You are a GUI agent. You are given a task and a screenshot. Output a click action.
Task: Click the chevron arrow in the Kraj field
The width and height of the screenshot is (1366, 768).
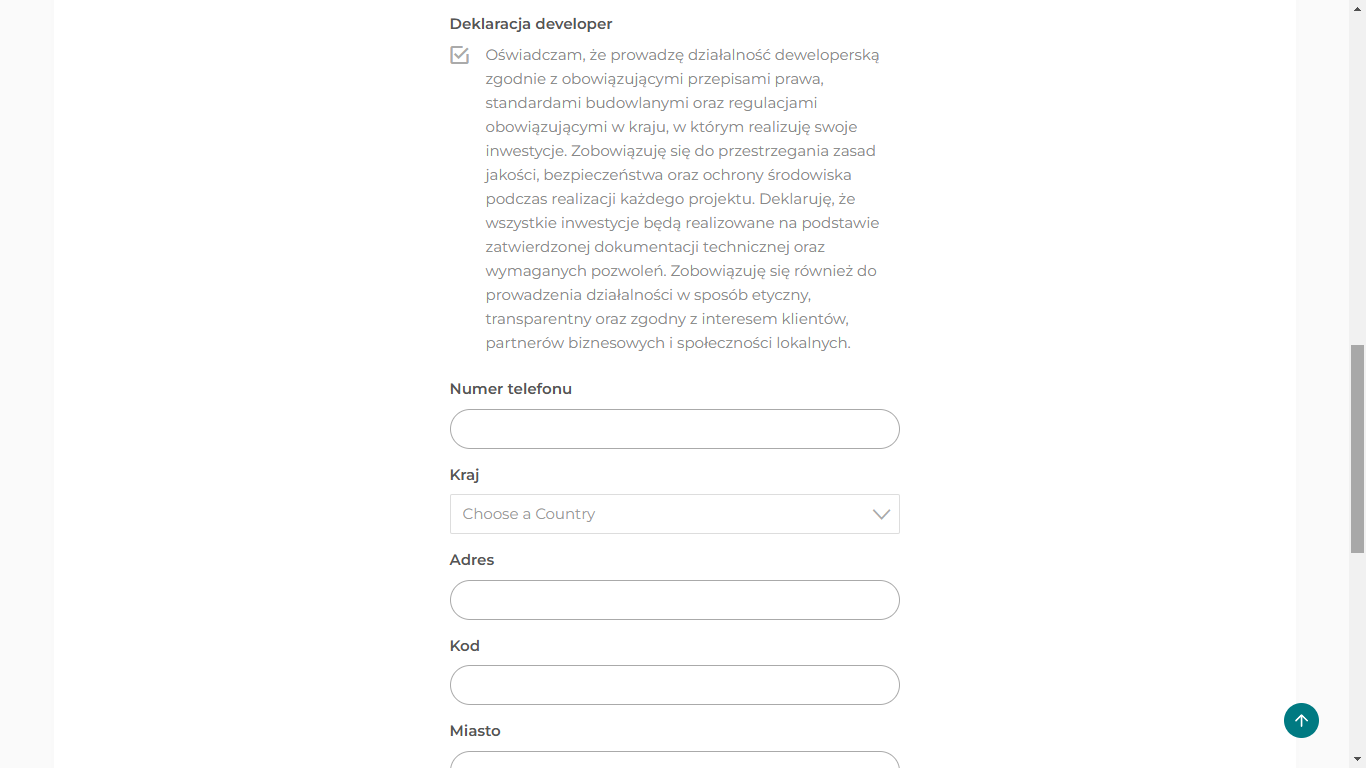click(881, 514)
